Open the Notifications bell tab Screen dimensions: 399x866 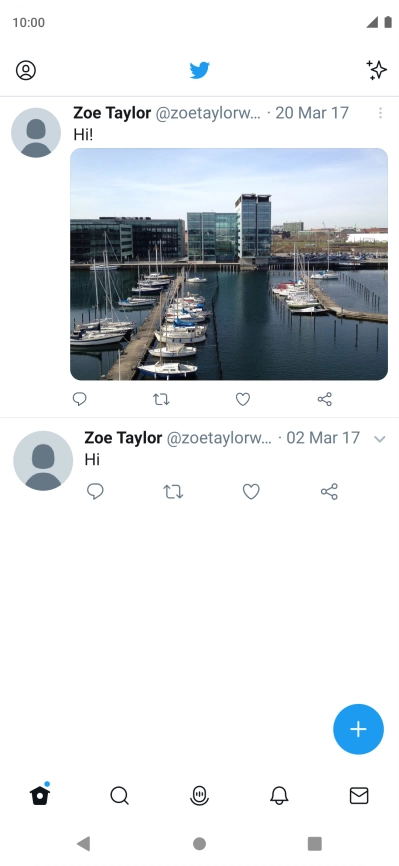tap(279, 796)
